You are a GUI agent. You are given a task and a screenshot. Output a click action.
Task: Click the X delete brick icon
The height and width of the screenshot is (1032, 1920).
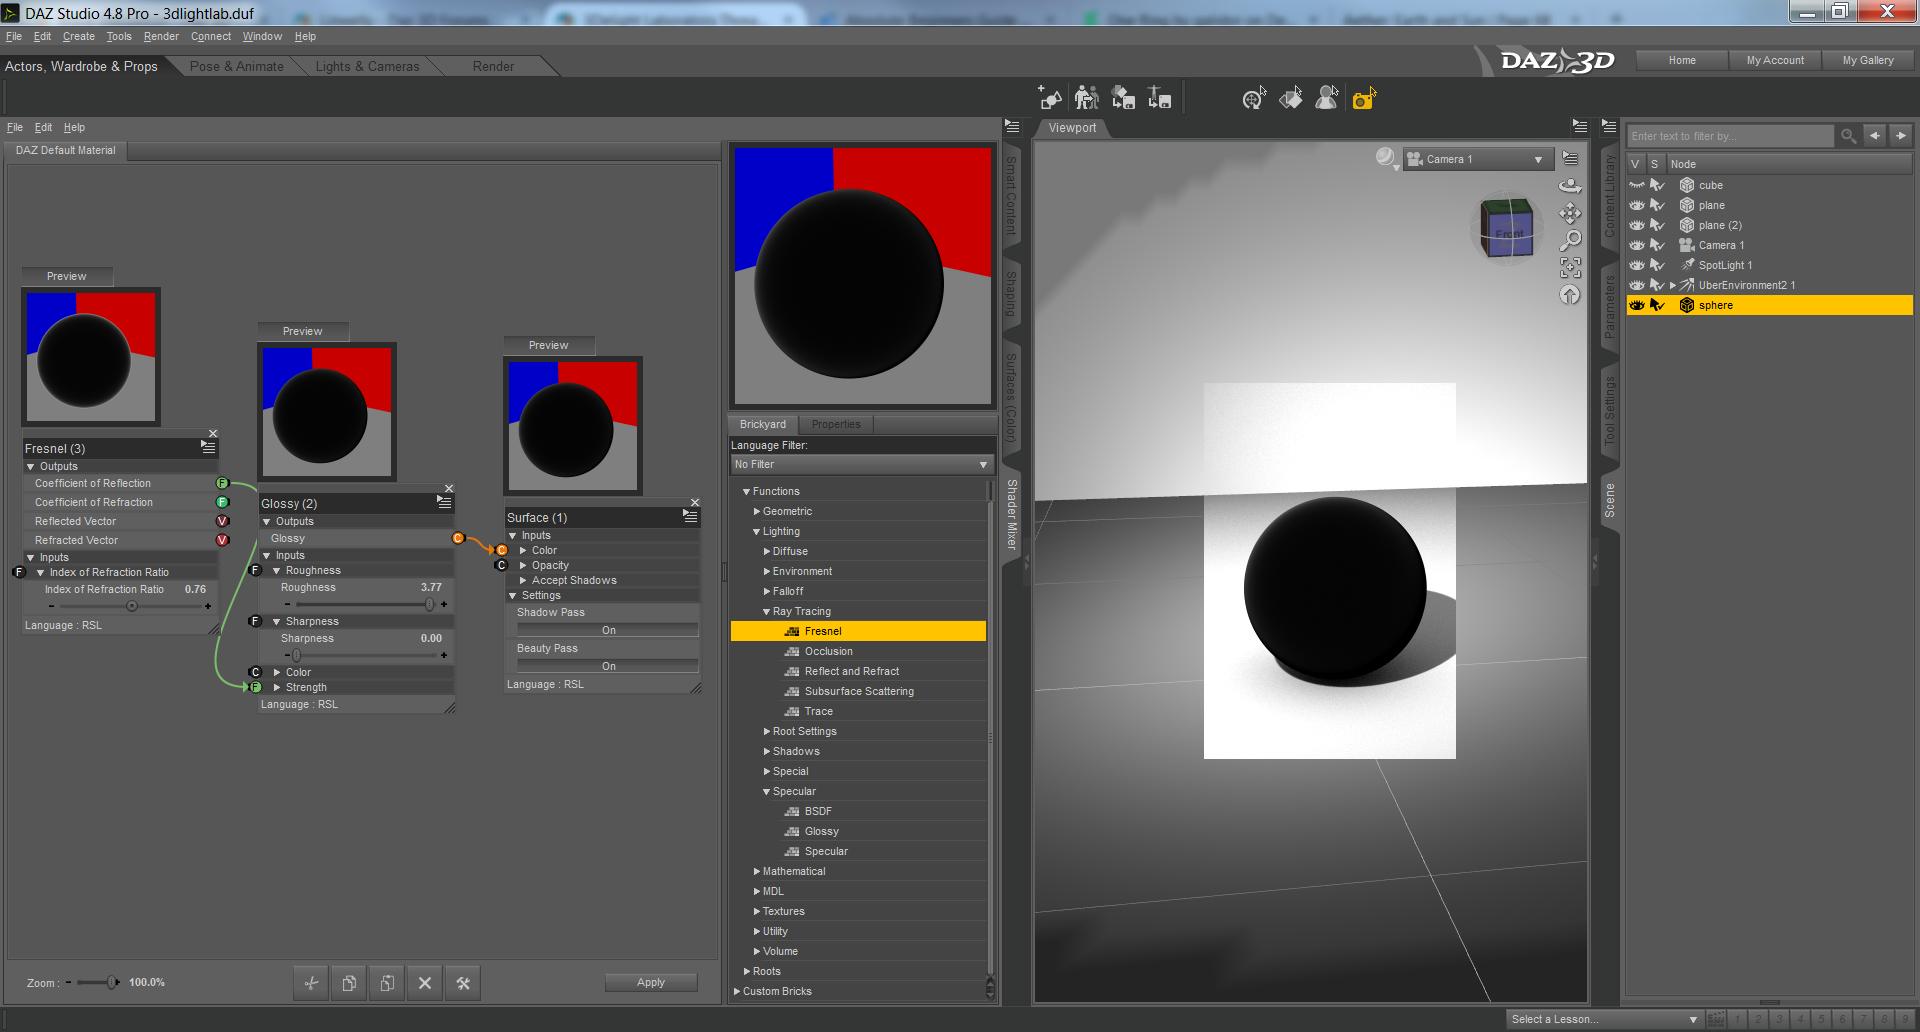tap(425, 983)
